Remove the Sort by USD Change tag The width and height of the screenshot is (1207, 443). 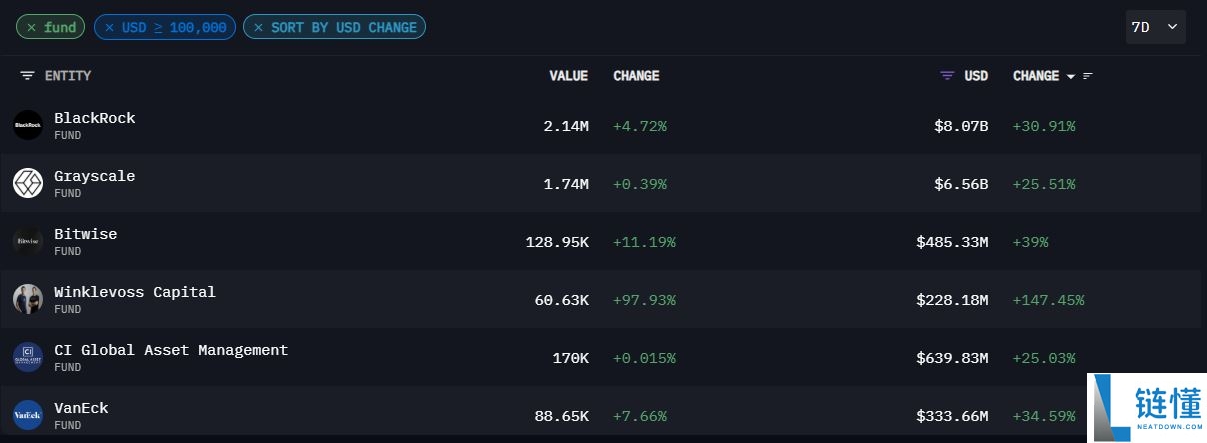[x=258, y=27]
